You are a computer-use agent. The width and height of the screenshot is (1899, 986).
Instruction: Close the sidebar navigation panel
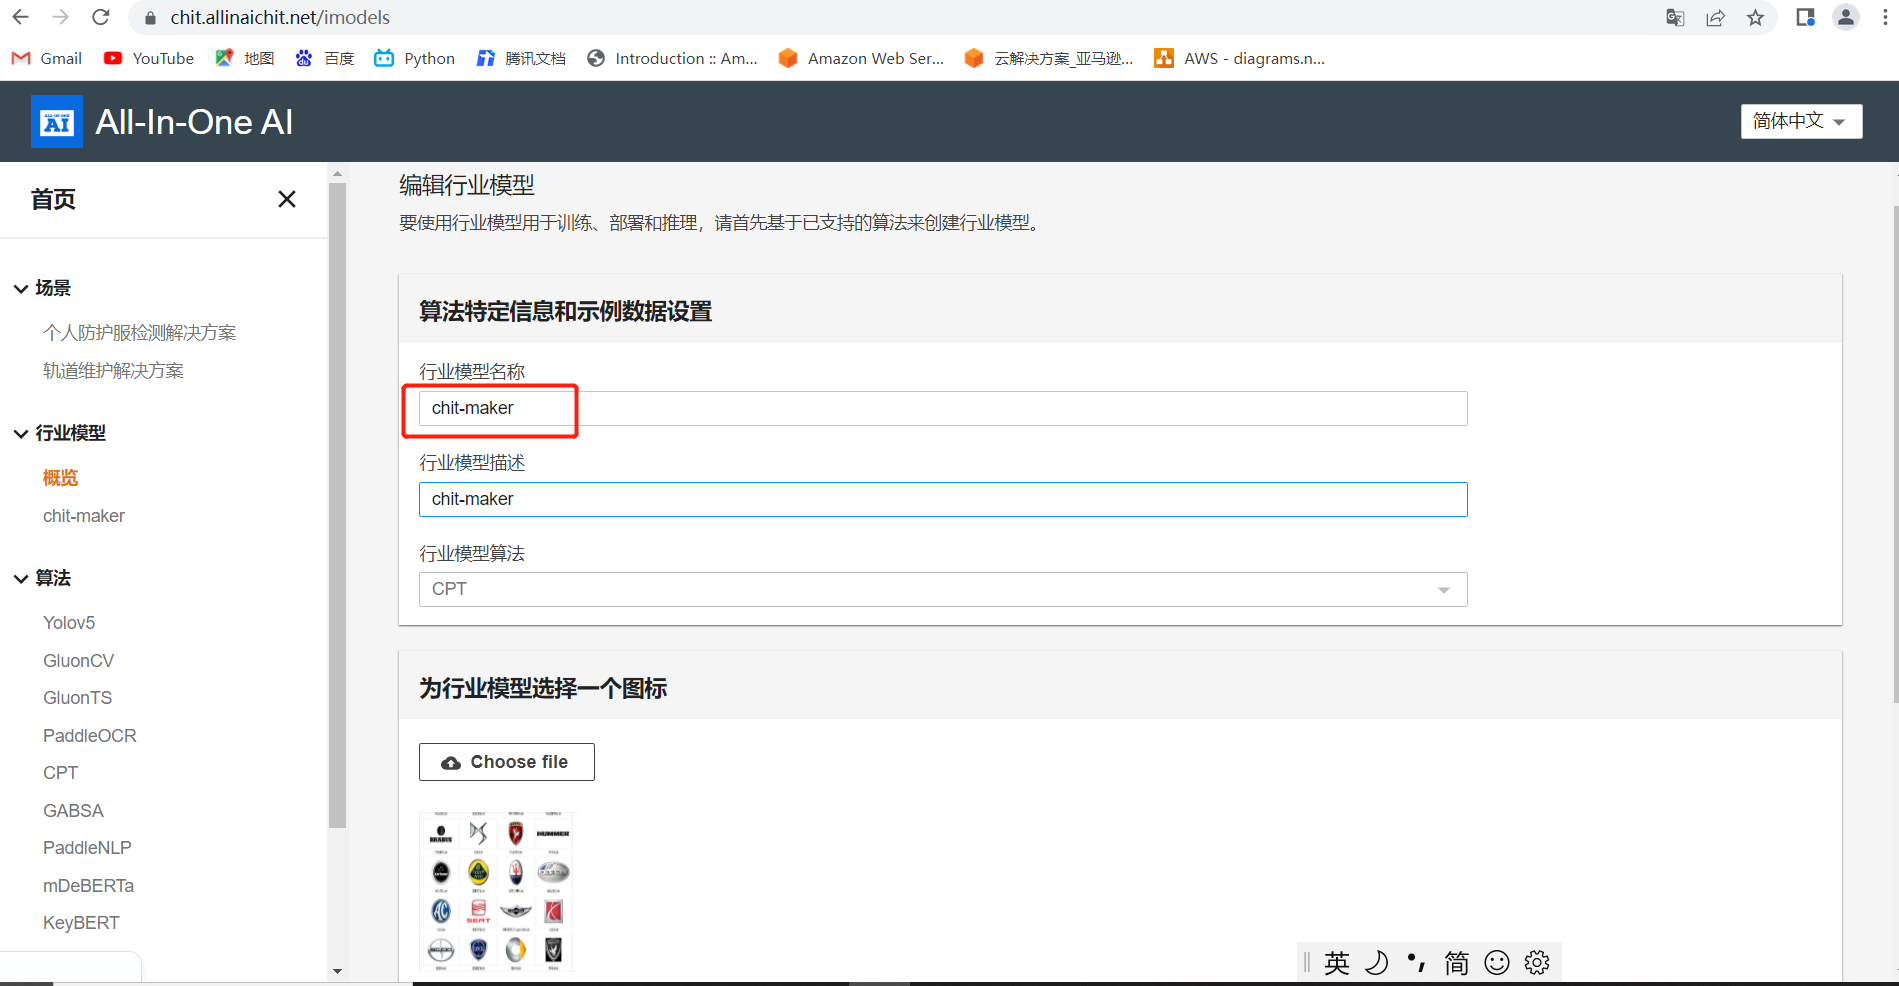pyautogui.click(x=287, y=199)
